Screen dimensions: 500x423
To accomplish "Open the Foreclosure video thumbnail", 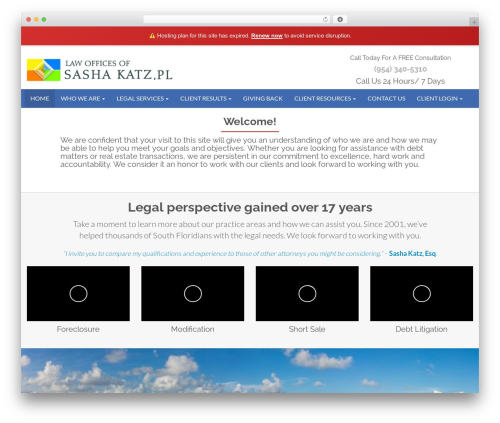I will tap(78, 293).
